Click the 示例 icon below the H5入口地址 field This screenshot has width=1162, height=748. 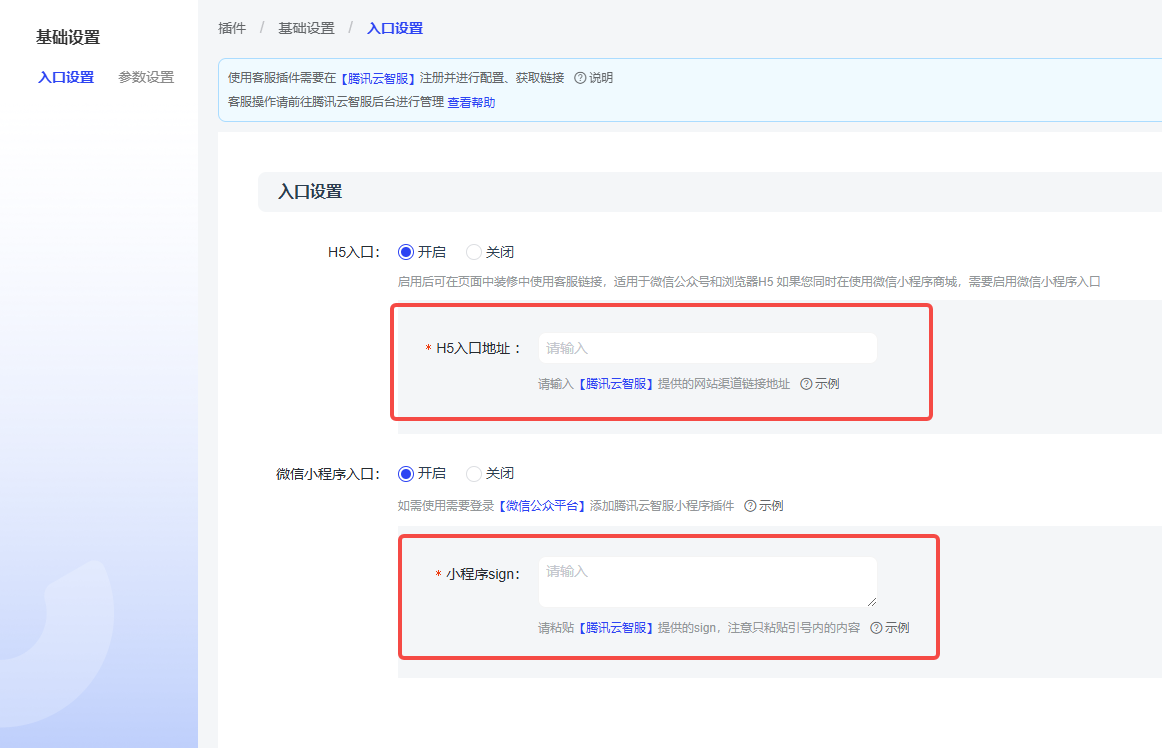(x=806, y=384)
